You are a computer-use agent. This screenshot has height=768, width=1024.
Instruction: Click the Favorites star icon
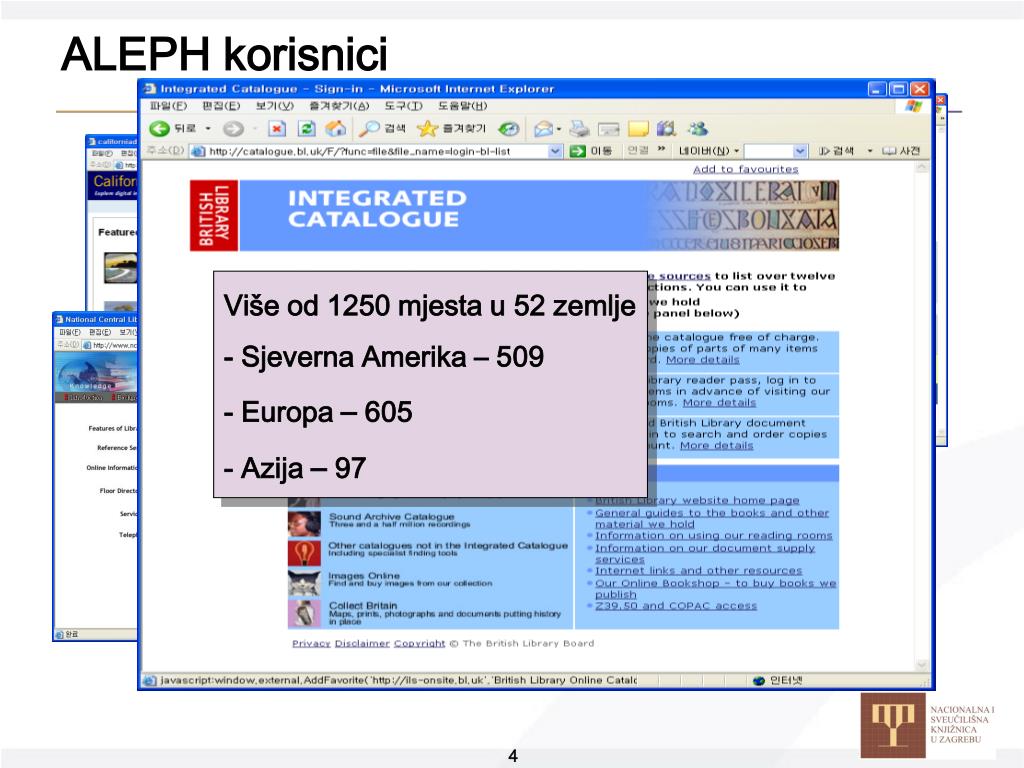[426, 129]
